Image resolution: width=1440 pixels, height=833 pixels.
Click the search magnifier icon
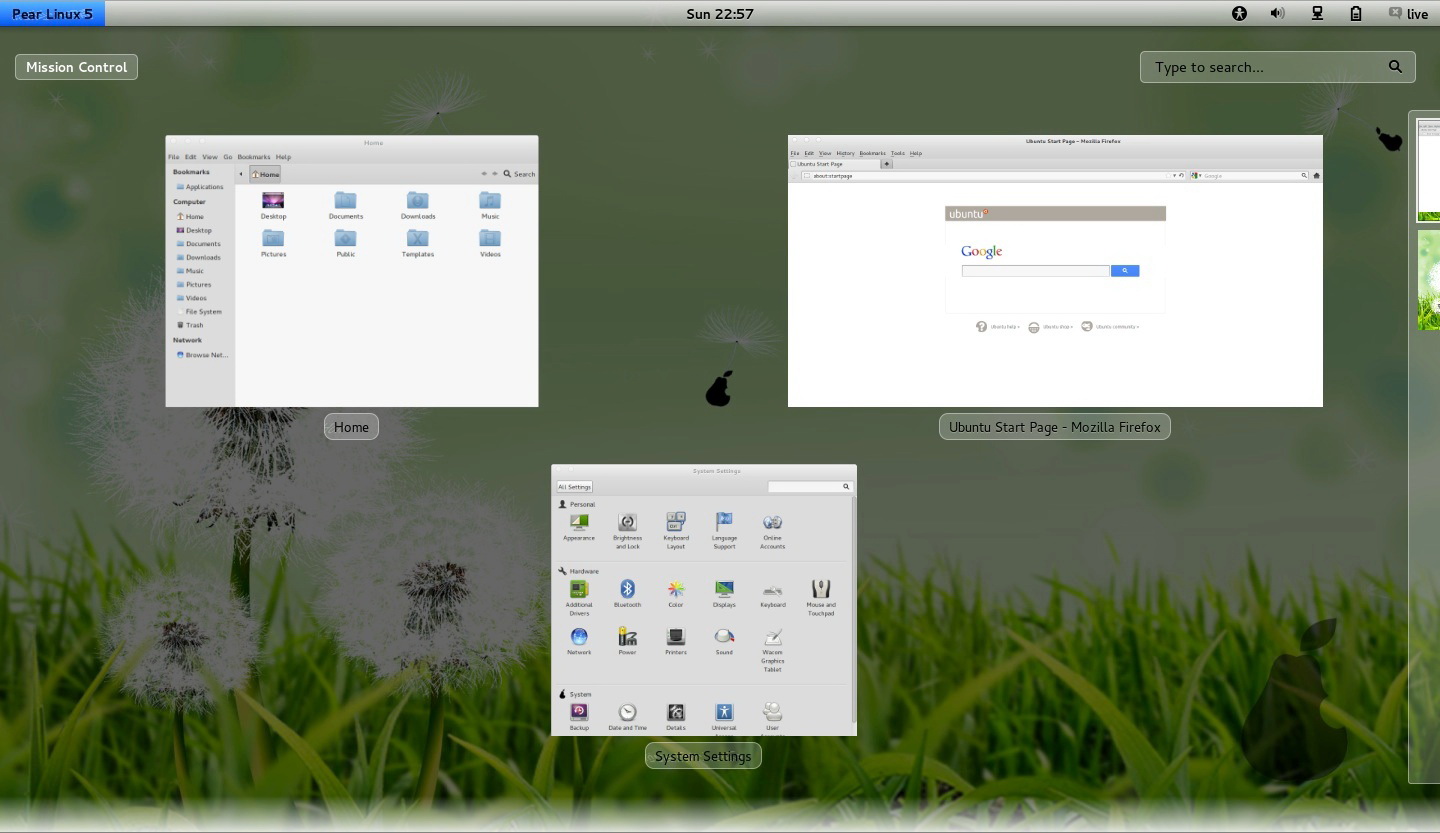[x=1395, y=67]
